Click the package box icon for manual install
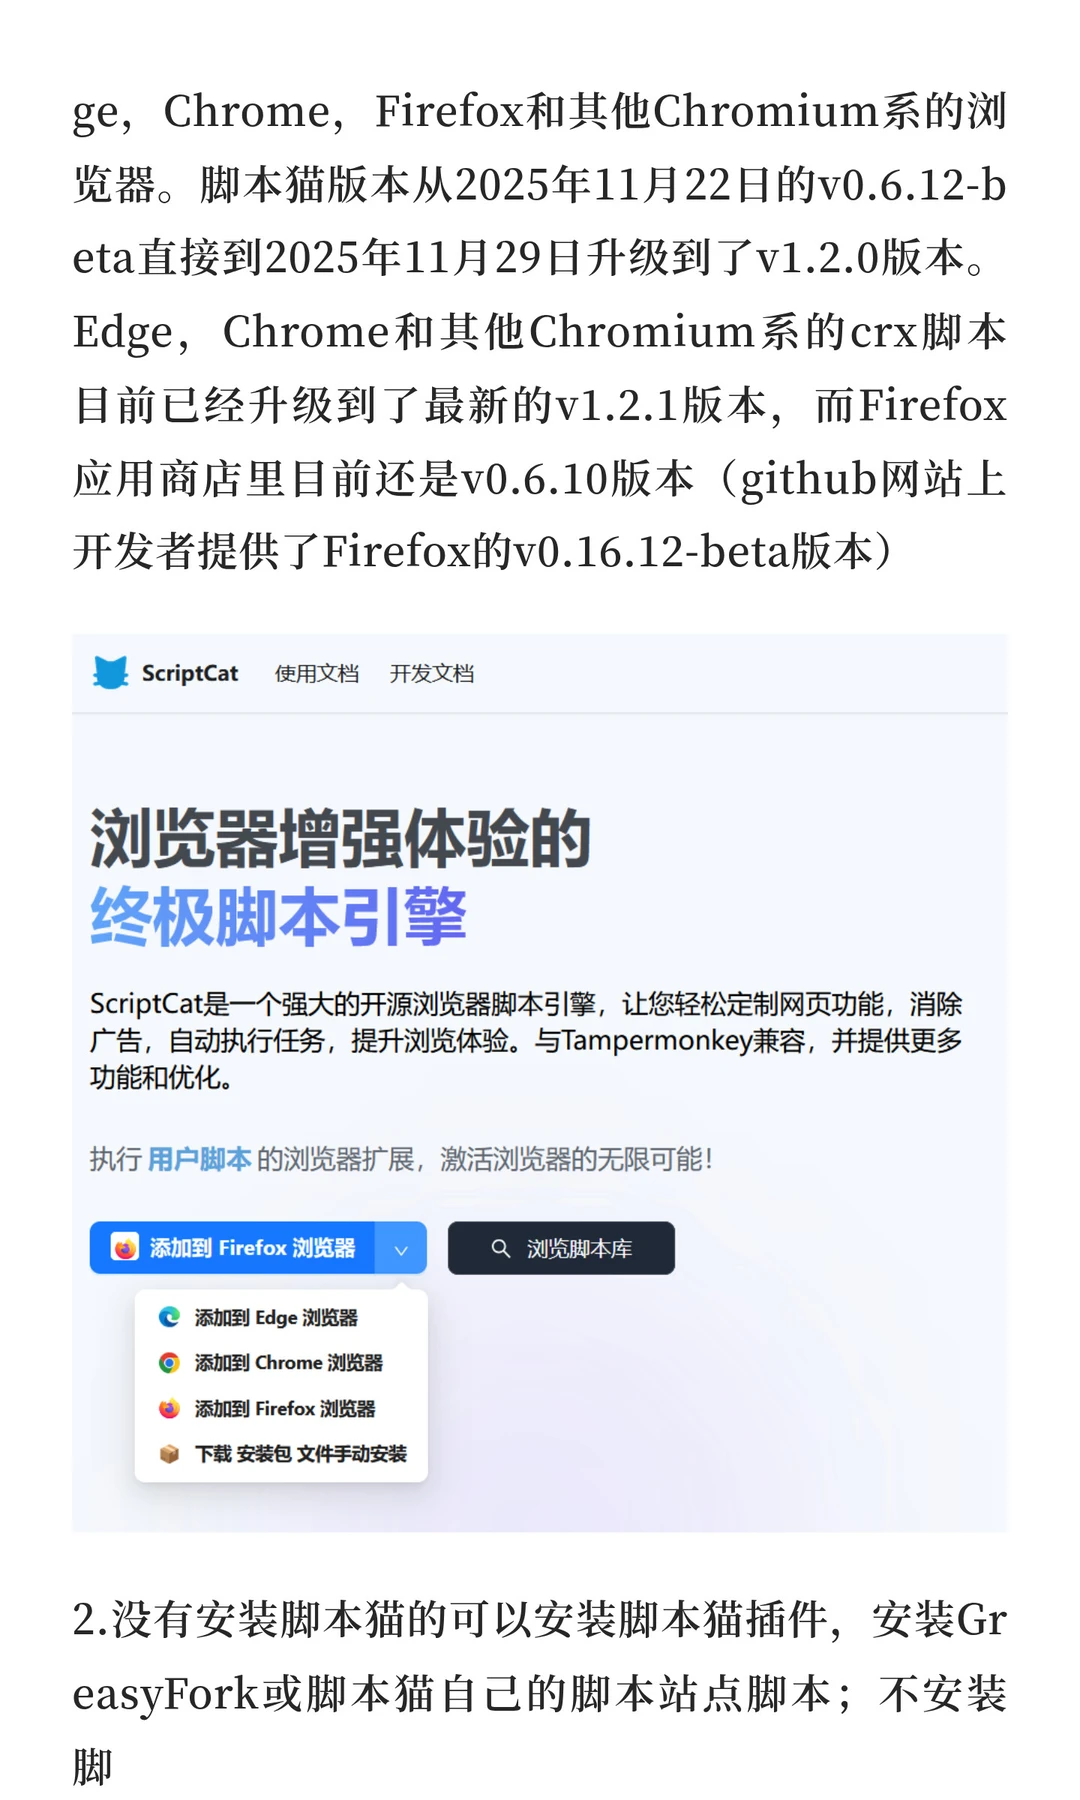Image resolution: width=1080 pixels, height=1800 pixels. pos(169,1454)
